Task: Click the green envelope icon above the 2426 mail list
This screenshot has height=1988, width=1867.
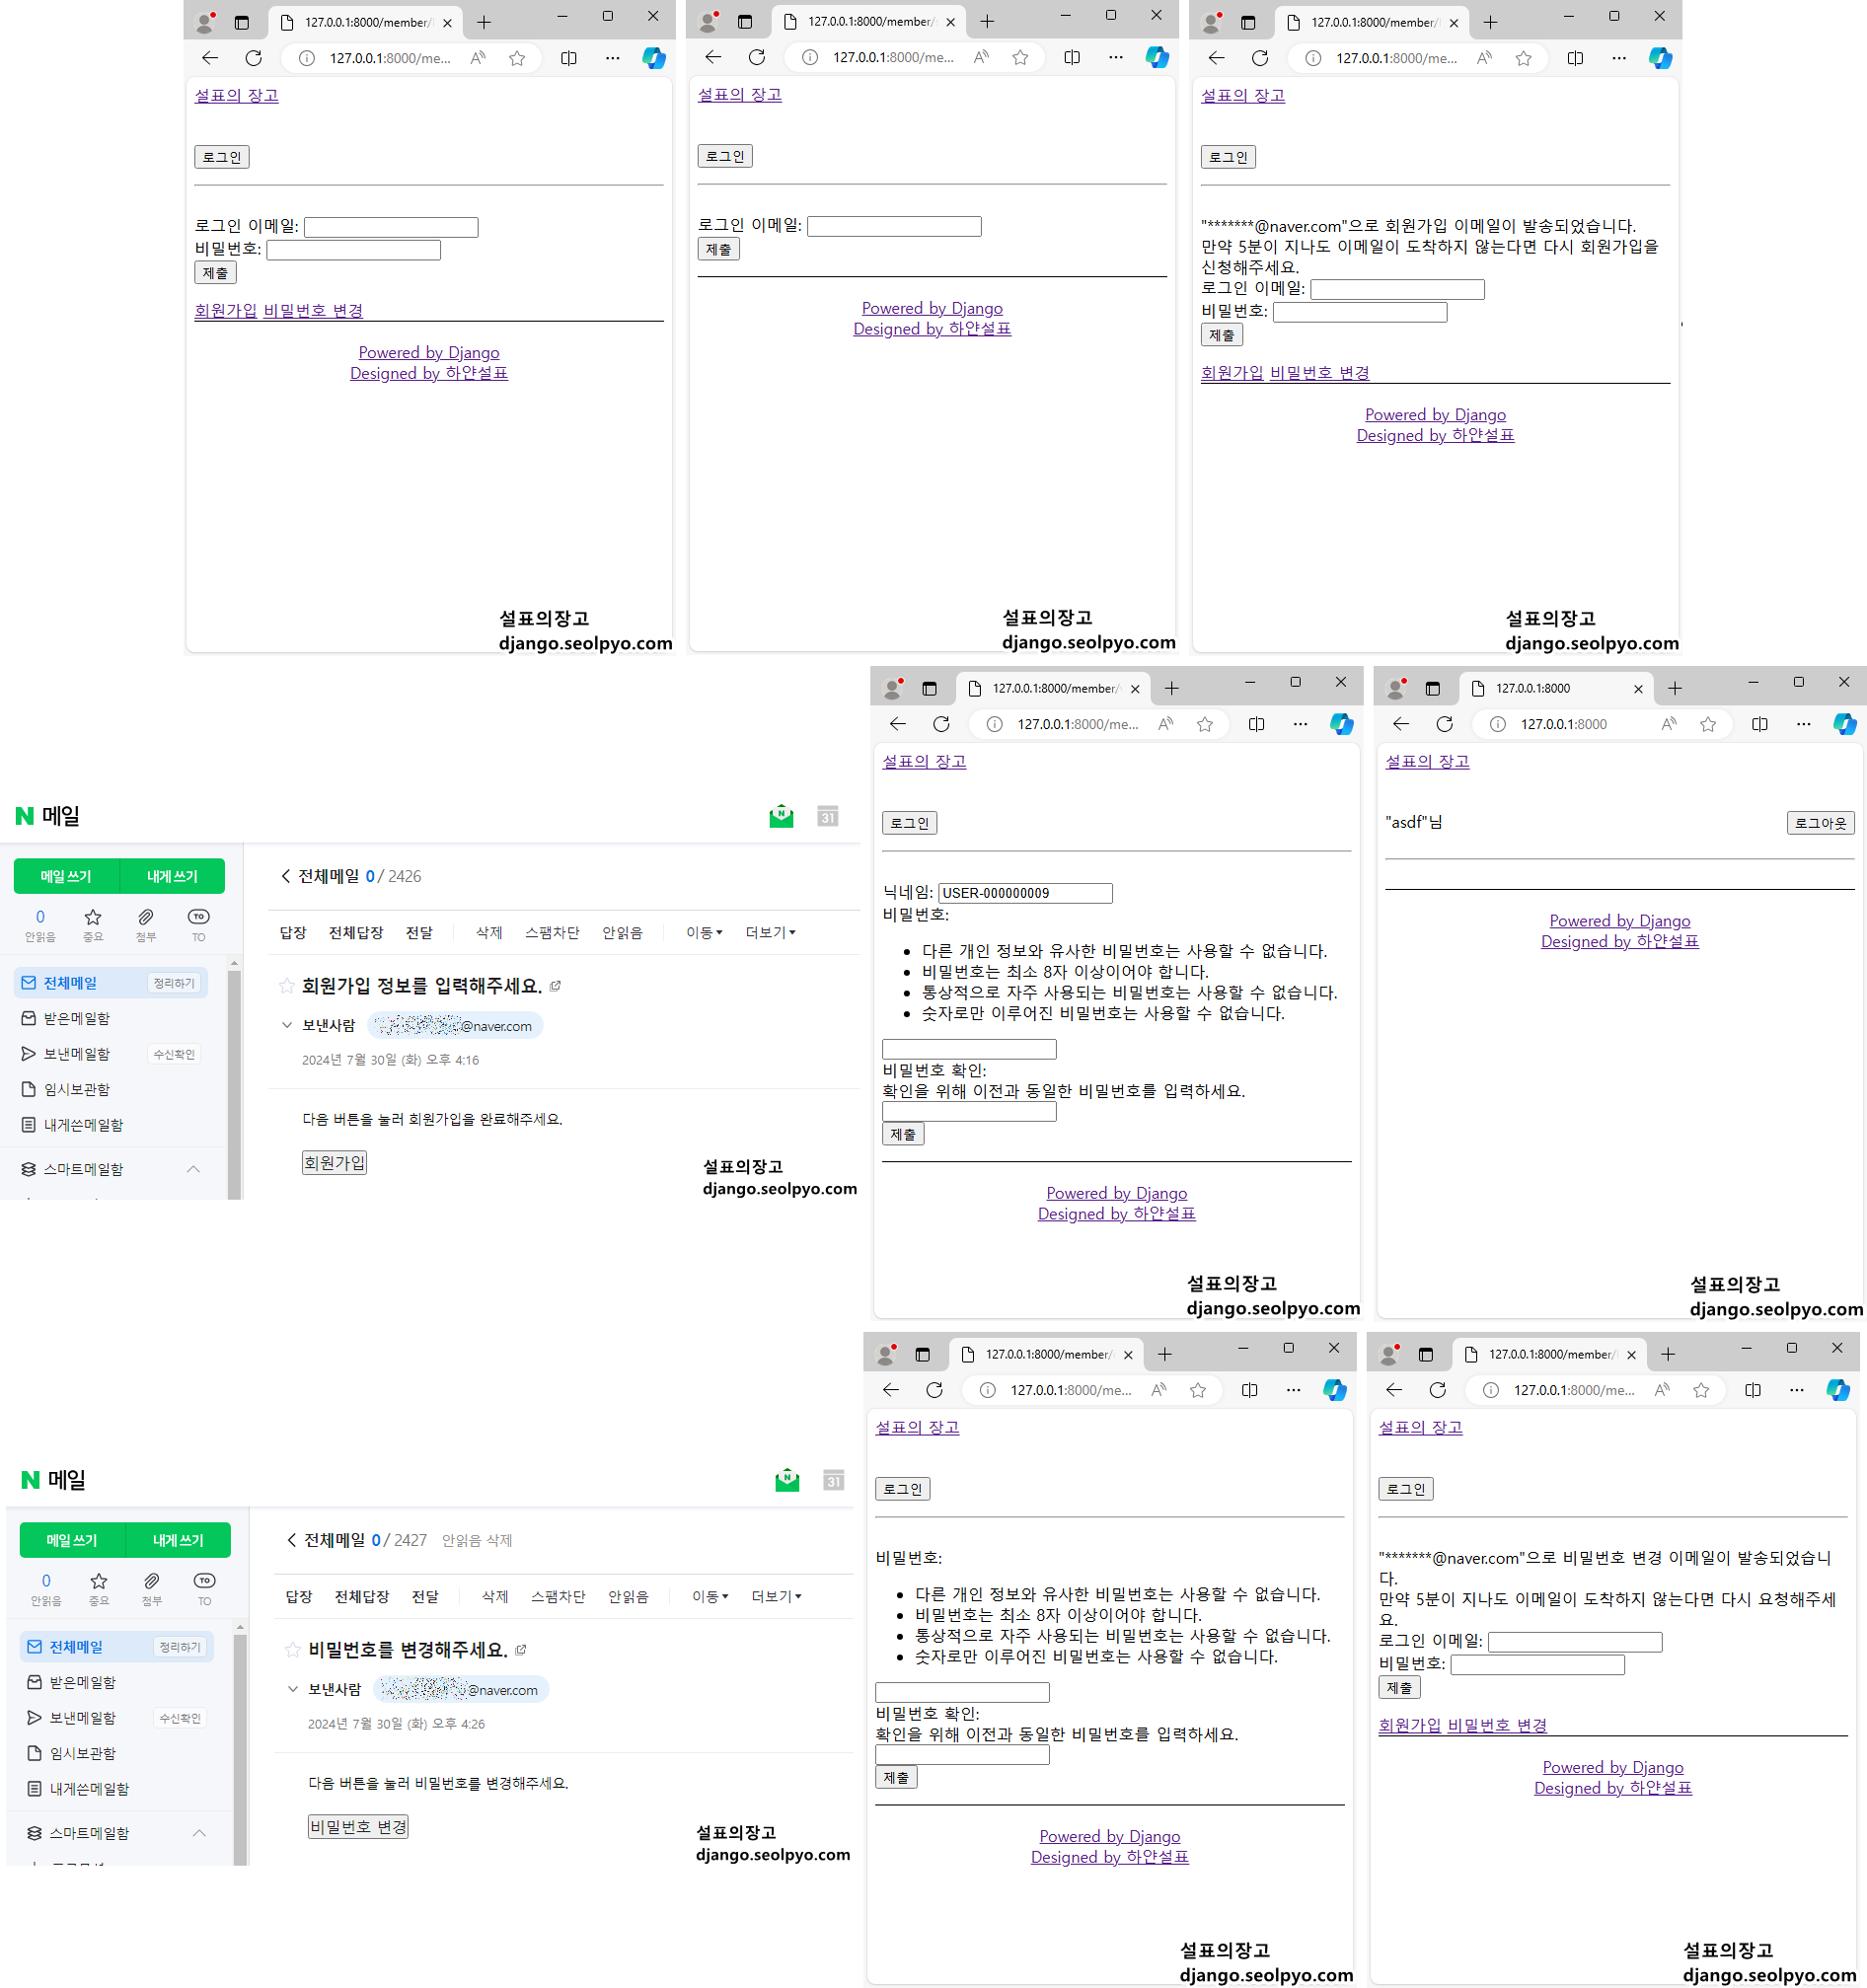Action: click(x=781, y=816)
